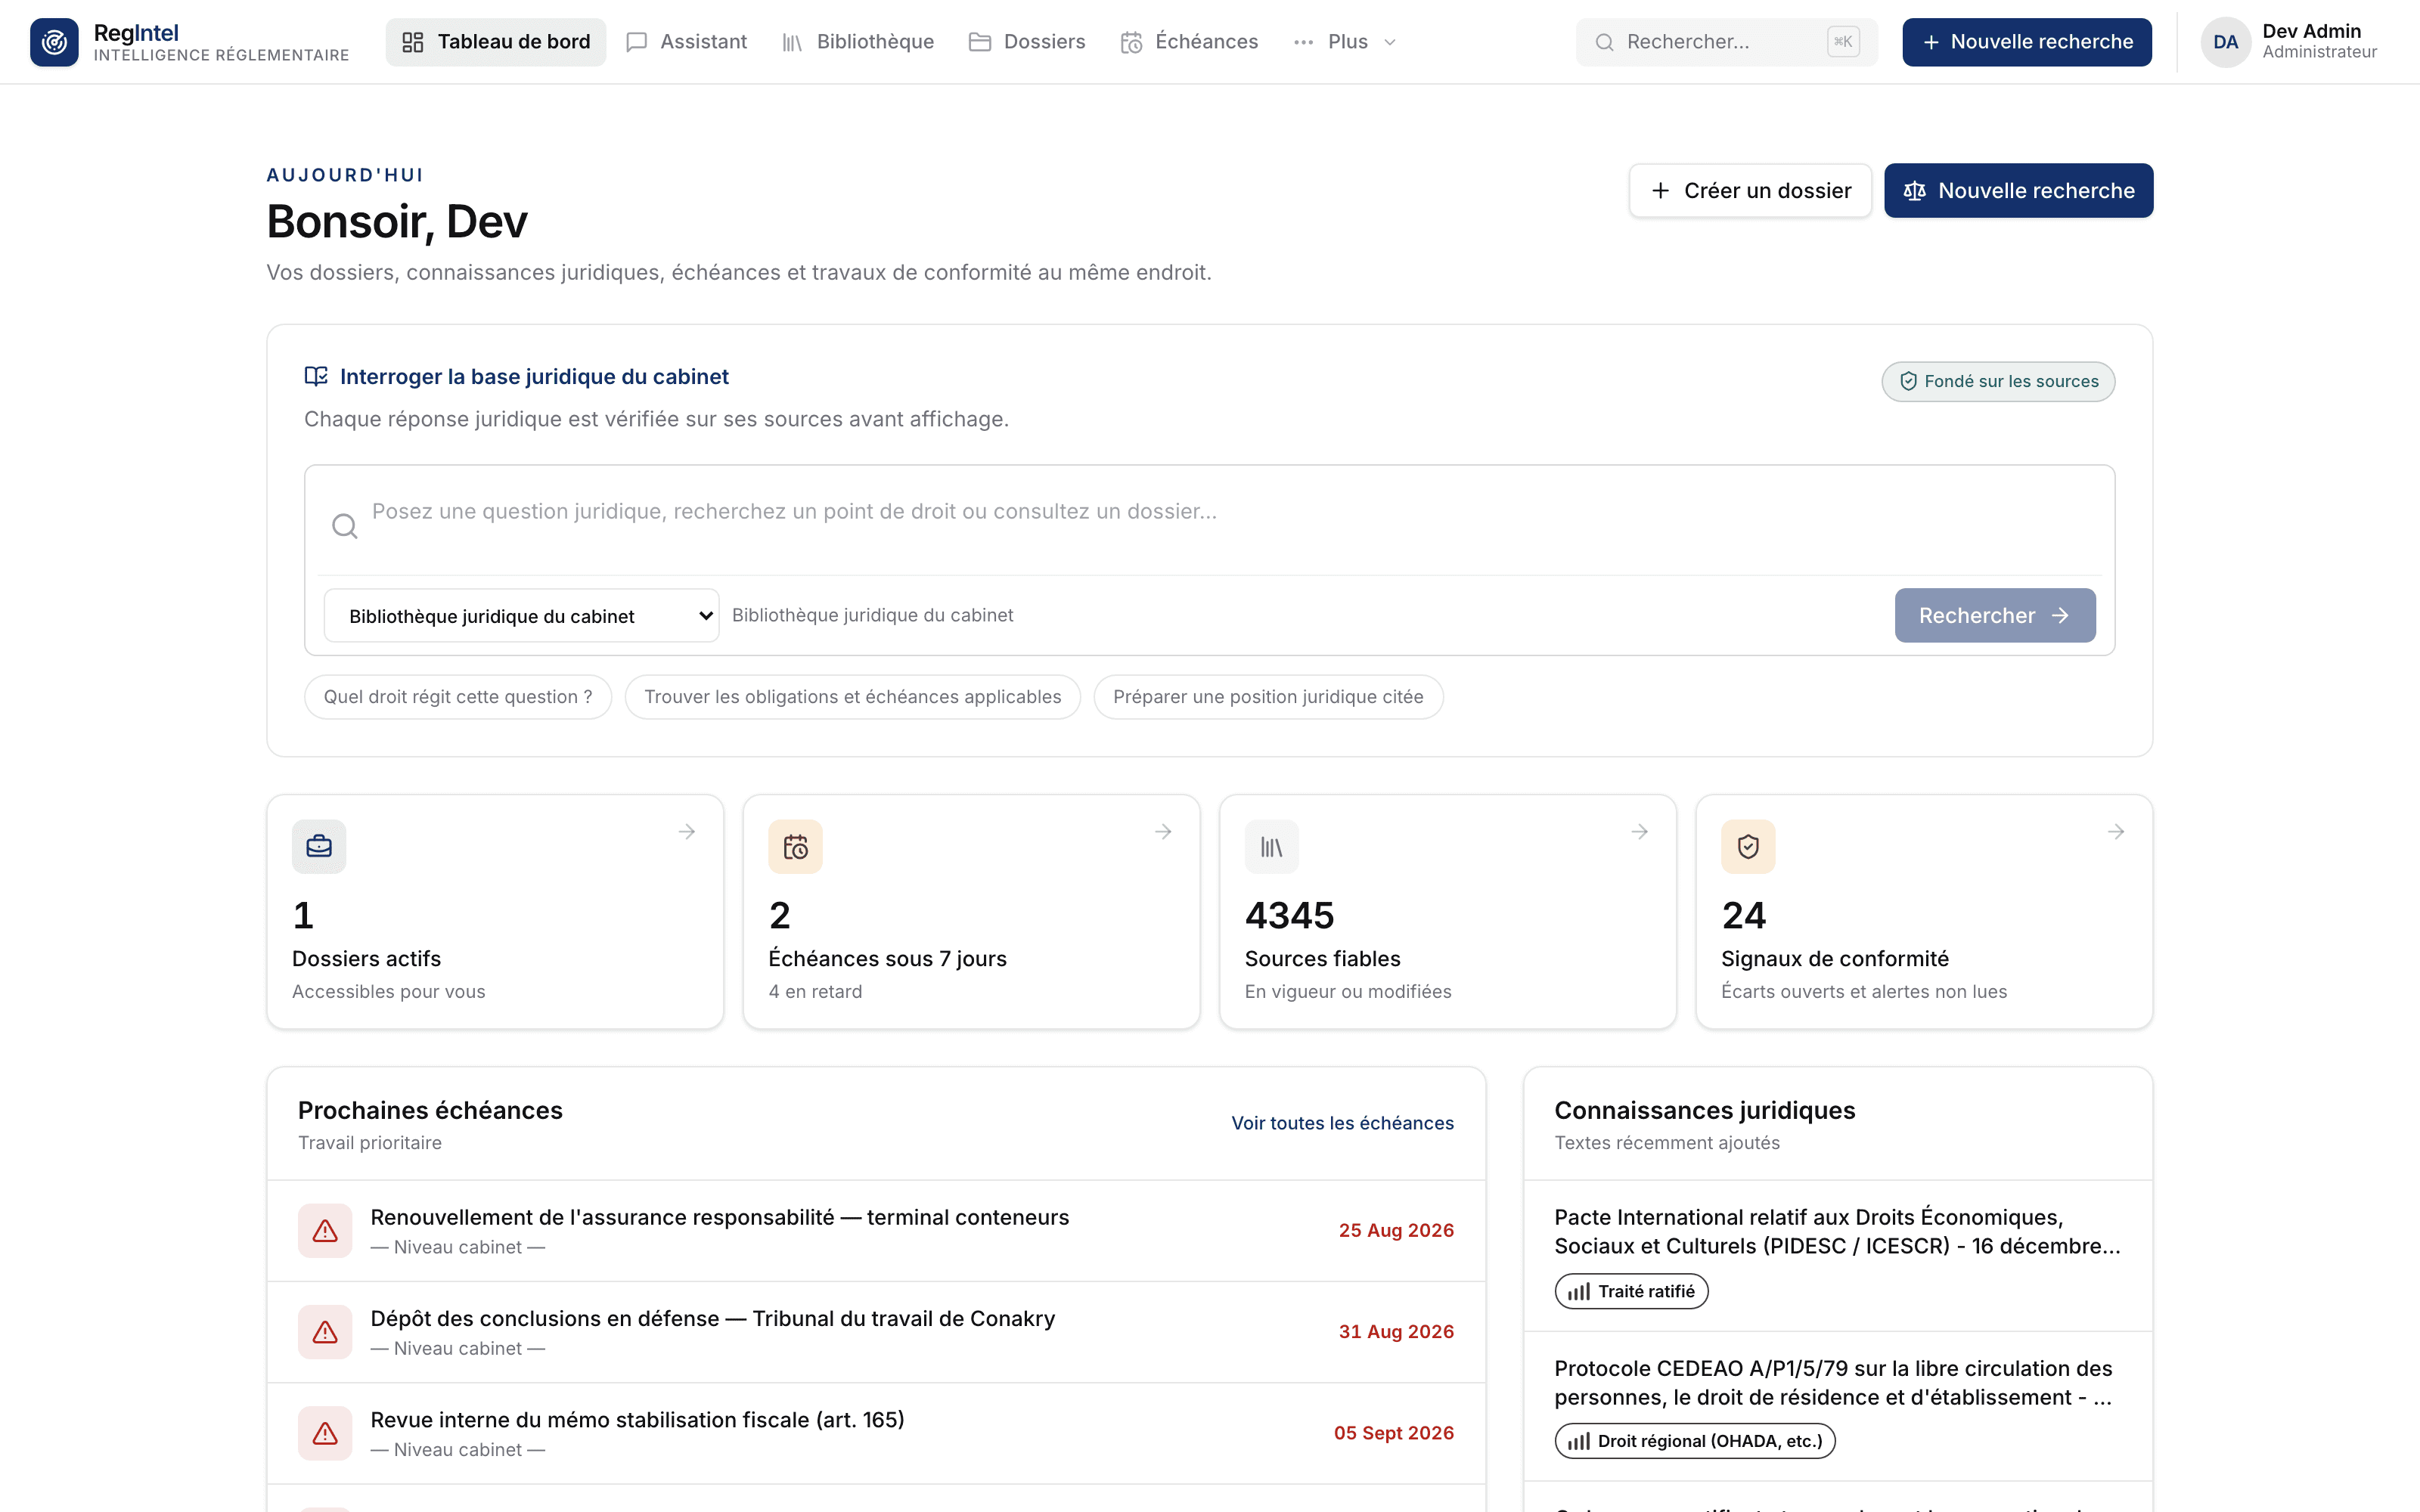
Task: Click the magnifier icon in question box
Action: click(345, 526)
